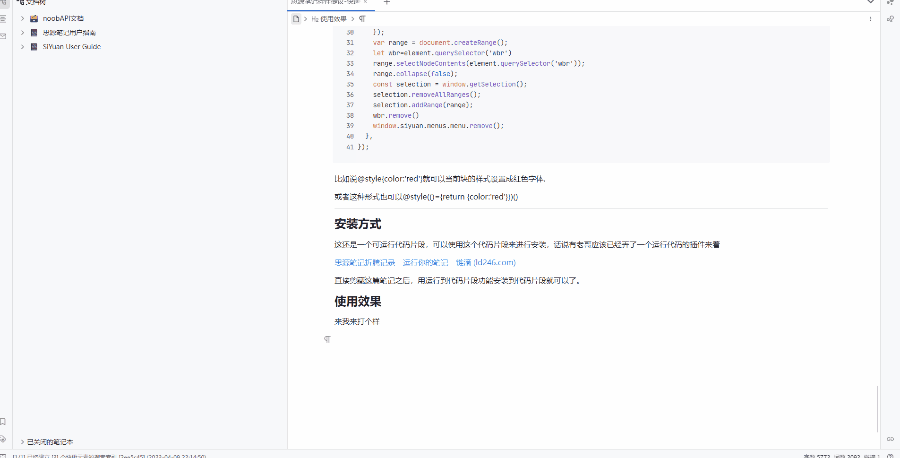Click the SiYuan User Guide book icon

34,46
